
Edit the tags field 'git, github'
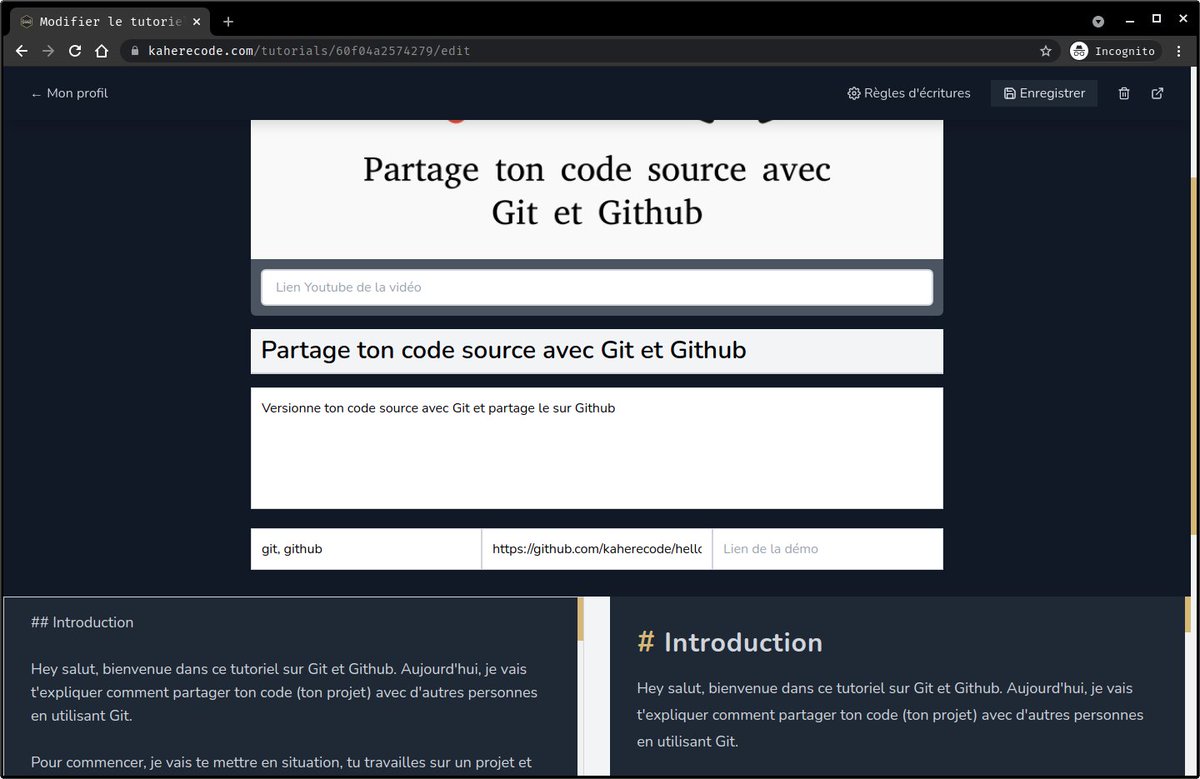(366, 549)
